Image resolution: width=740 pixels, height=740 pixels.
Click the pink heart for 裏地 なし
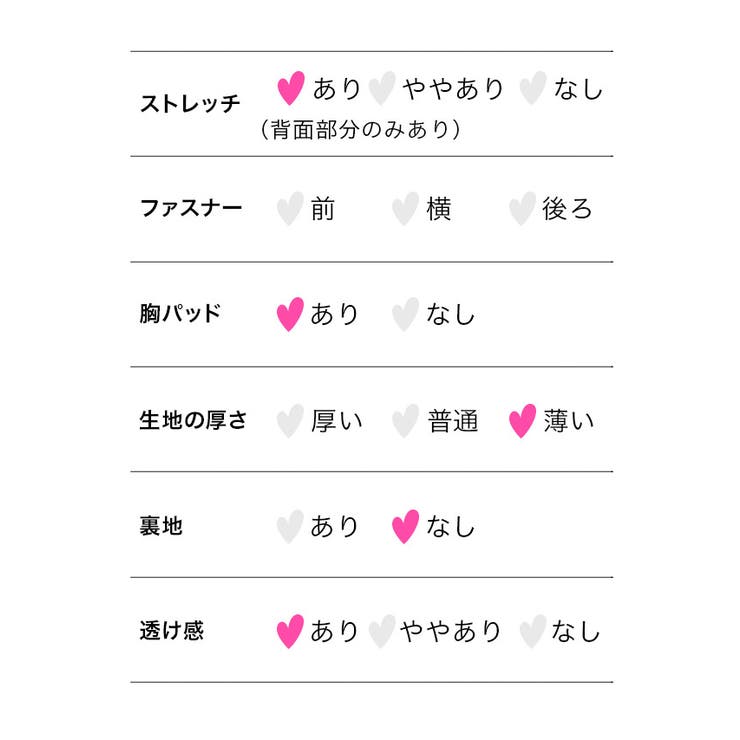[404, 526]
